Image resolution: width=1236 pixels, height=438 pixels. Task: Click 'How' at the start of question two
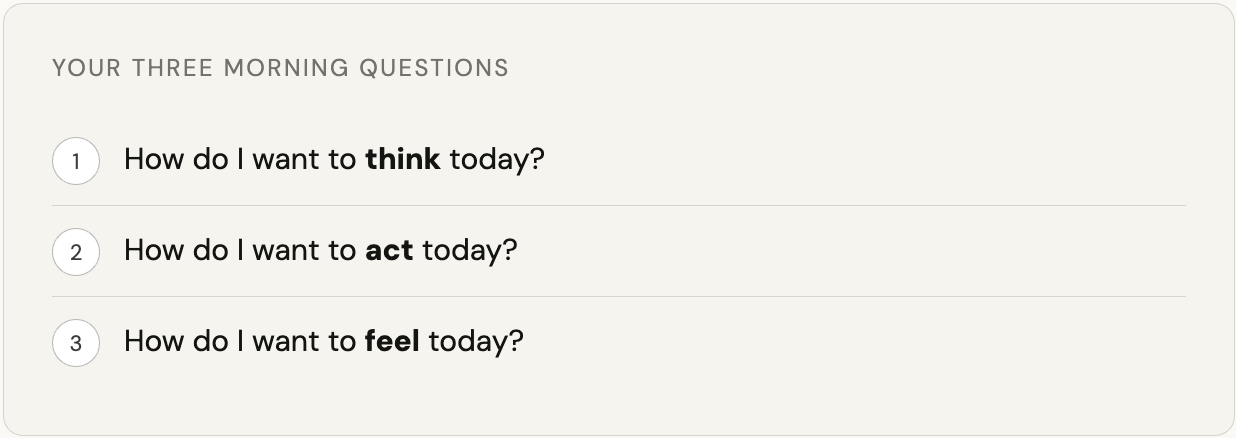[x=150, y=251]
